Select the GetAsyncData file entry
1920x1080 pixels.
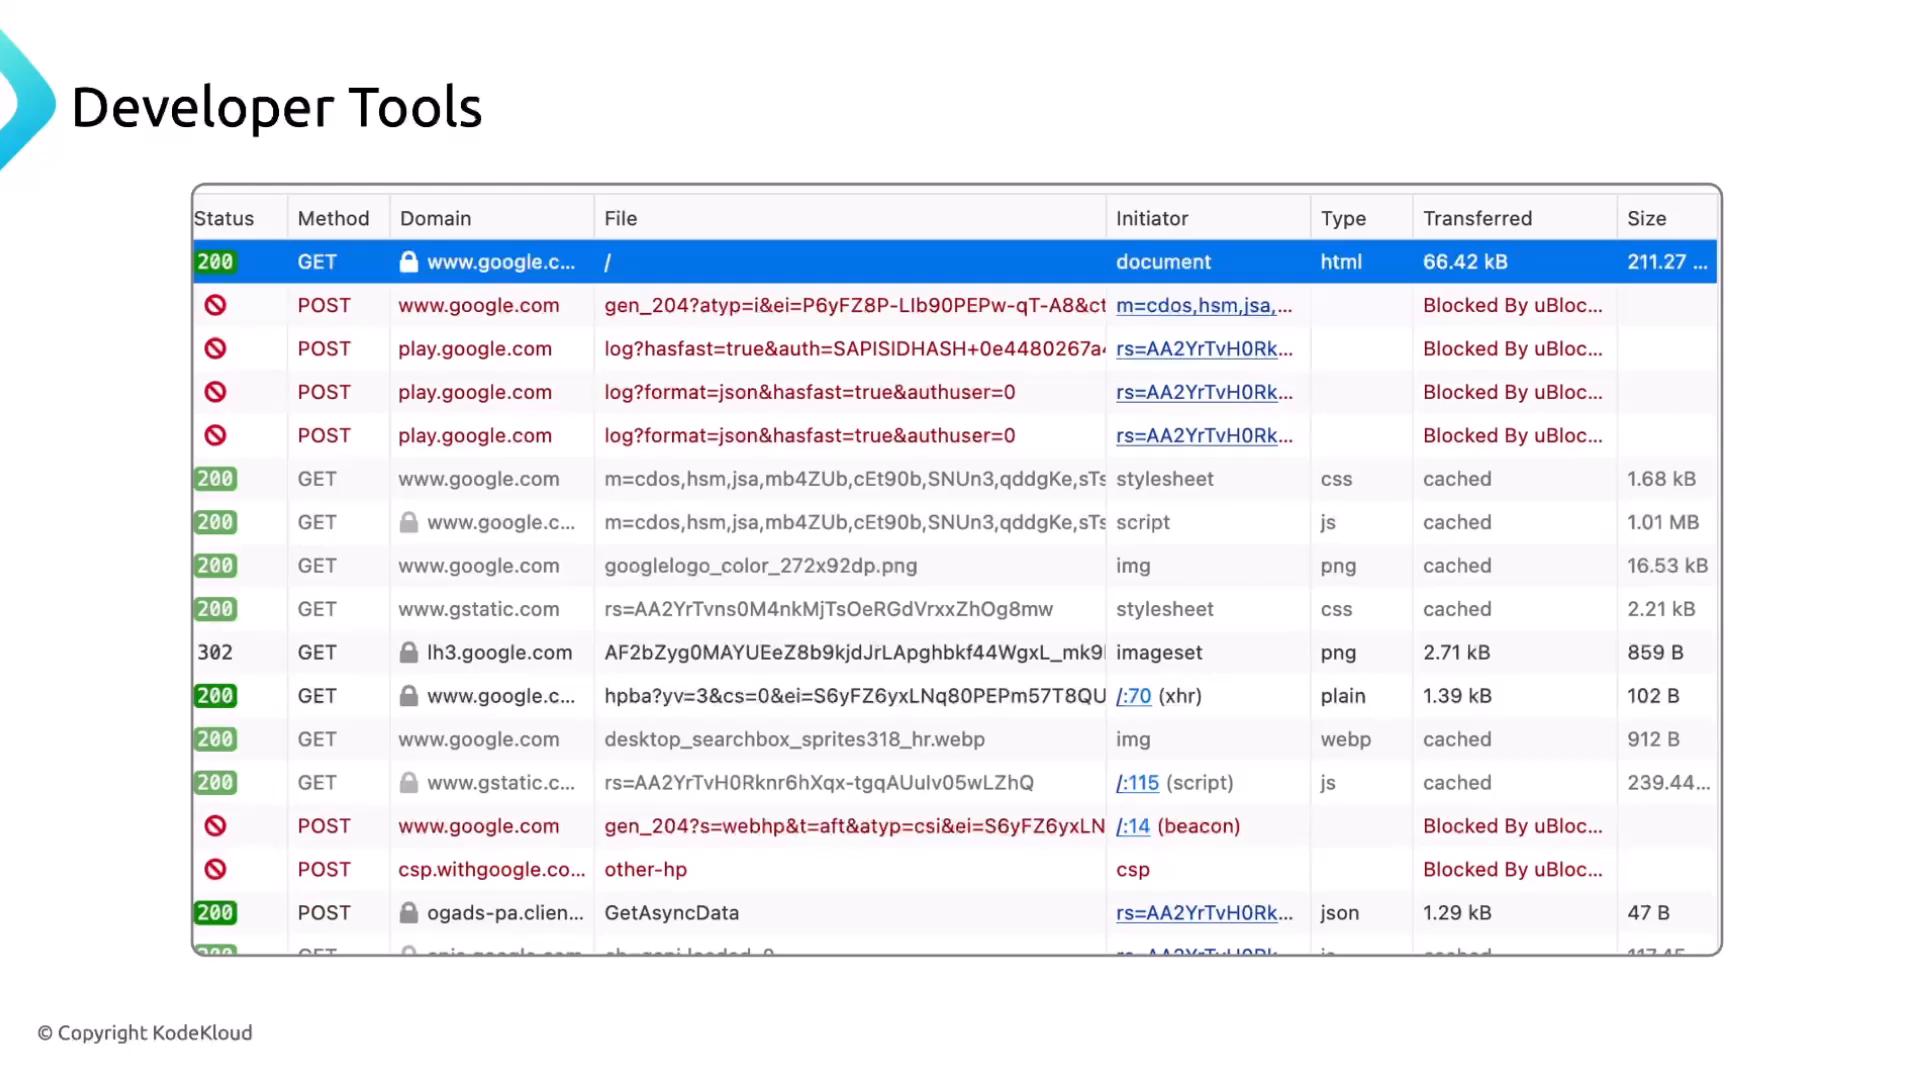pyautogui.click(x=671, y=912)
